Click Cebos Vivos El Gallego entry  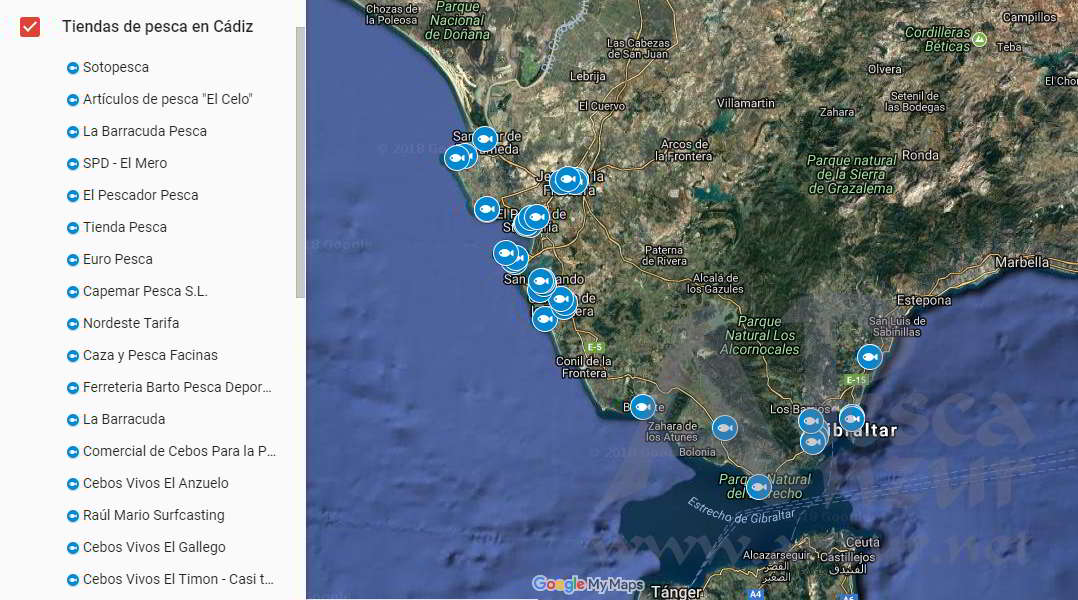coord(154,547)
